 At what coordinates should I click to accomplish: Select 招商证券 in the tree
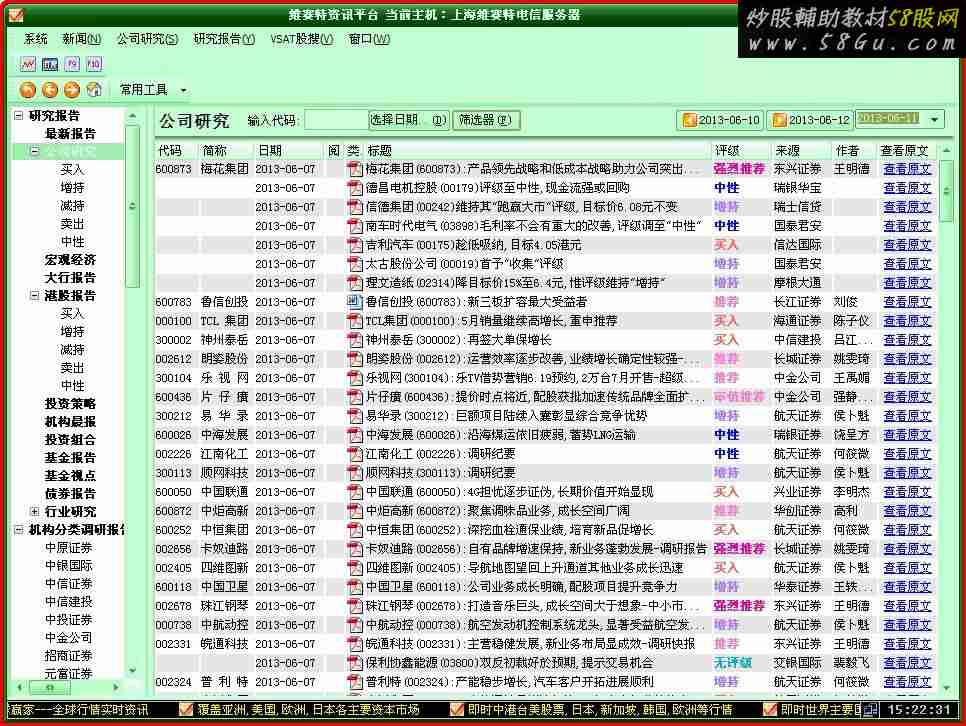[69, 656]
